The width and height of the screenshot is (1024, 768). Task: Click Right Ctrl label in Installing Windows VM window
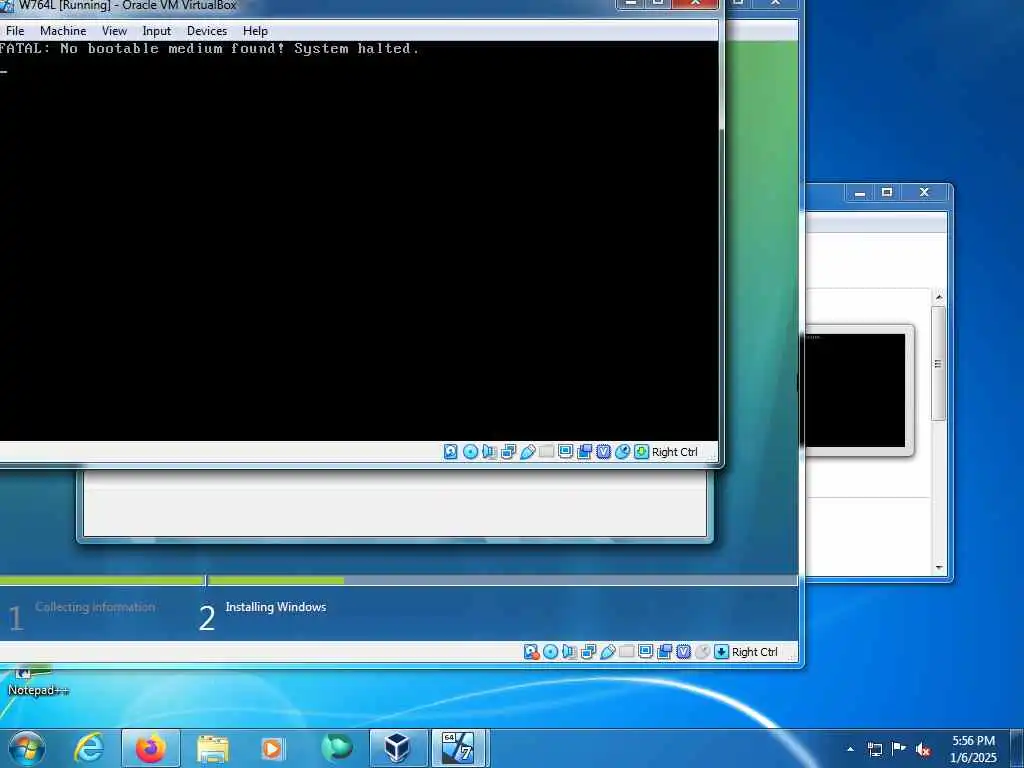pyautogui.click(x=754, y=652)
